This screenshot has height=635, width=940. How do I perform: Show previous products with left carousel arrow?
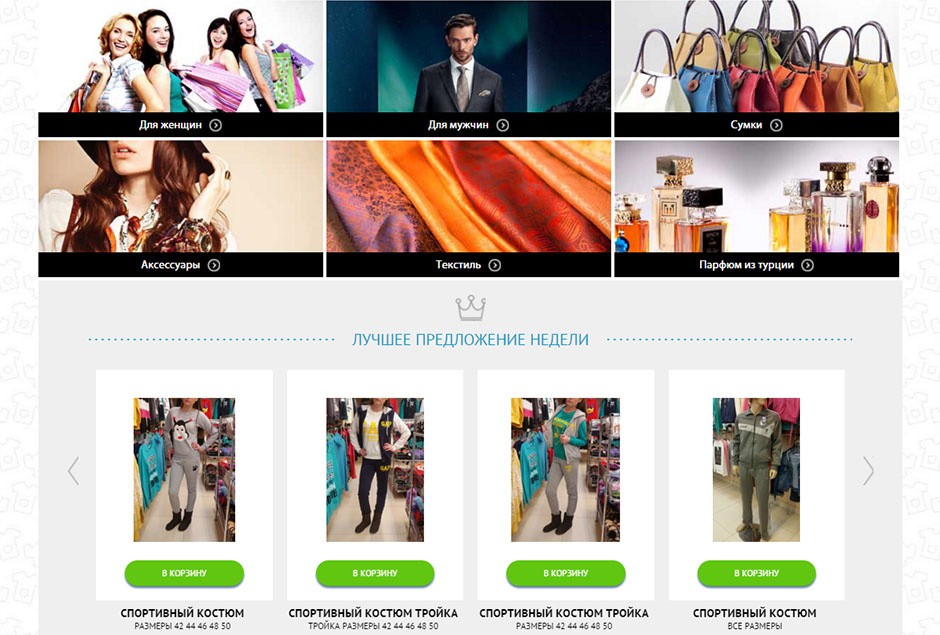(73, 471)
